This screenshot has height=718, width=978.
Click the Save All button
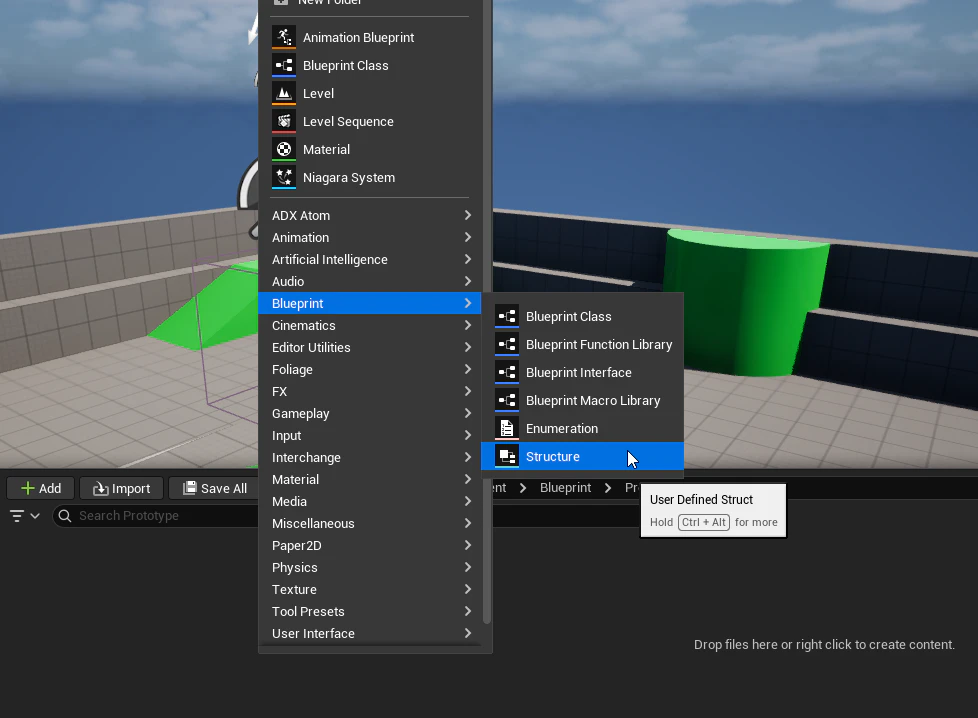point(215,488)
